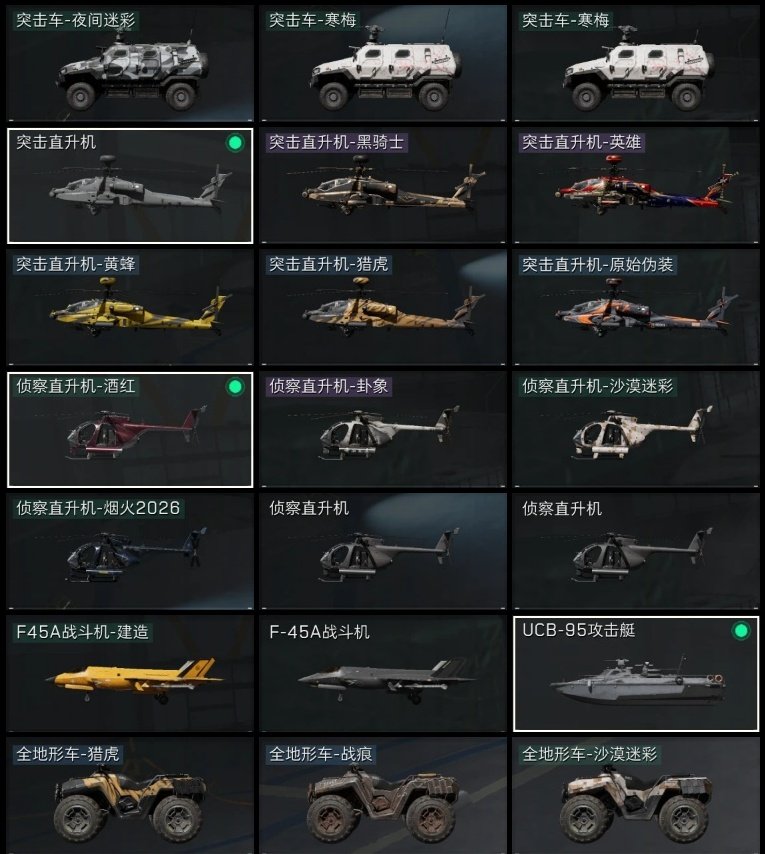Select the yellow 突击直升机-黄蜂 skin
765x854 pixels.
(130, 307)
